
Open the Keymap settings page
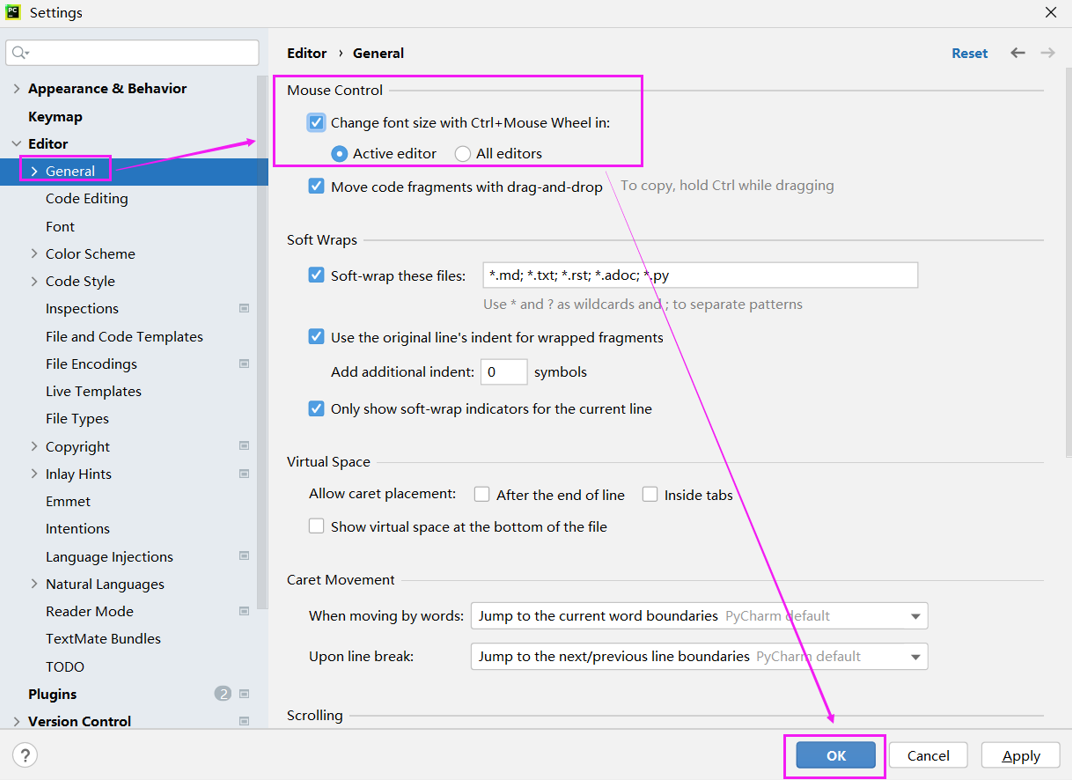55,117
